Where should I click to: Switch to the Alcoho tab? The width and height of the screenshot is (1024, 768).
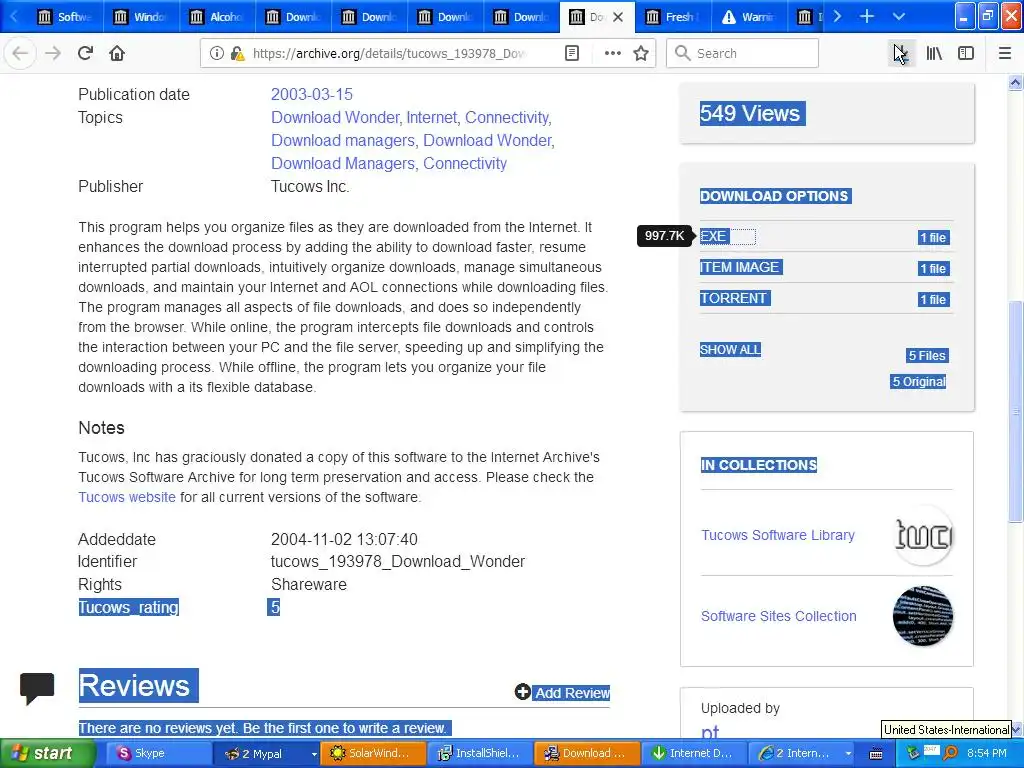[217, 17]
